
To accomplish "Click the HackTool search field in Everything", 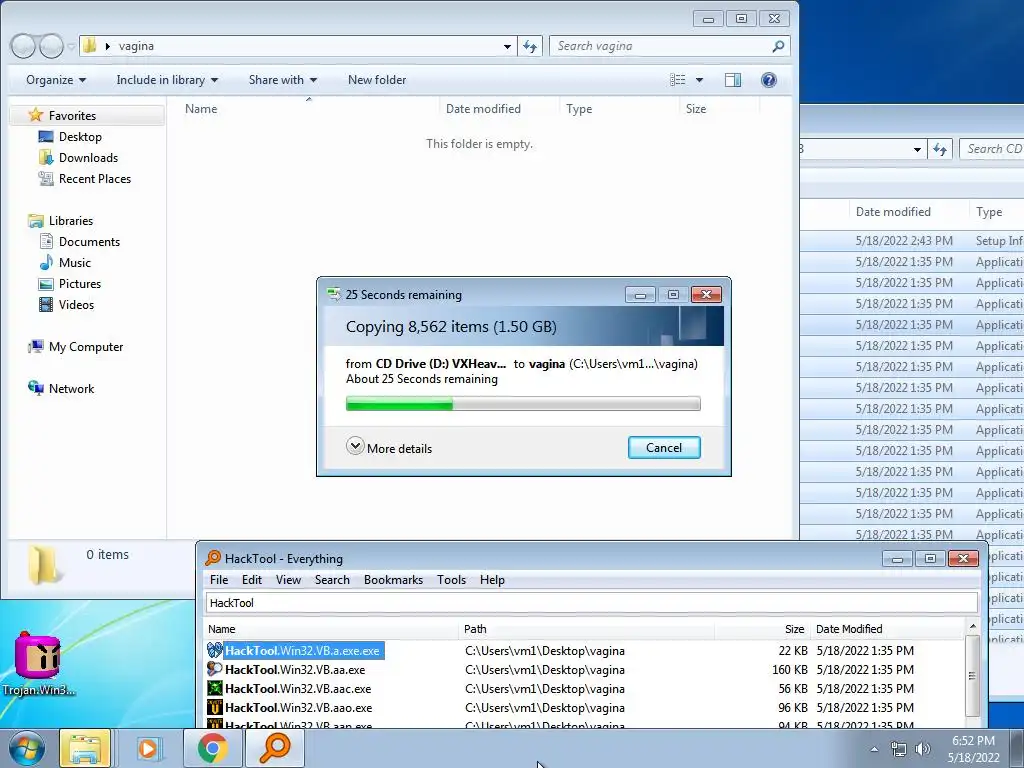I will (592, 603).
